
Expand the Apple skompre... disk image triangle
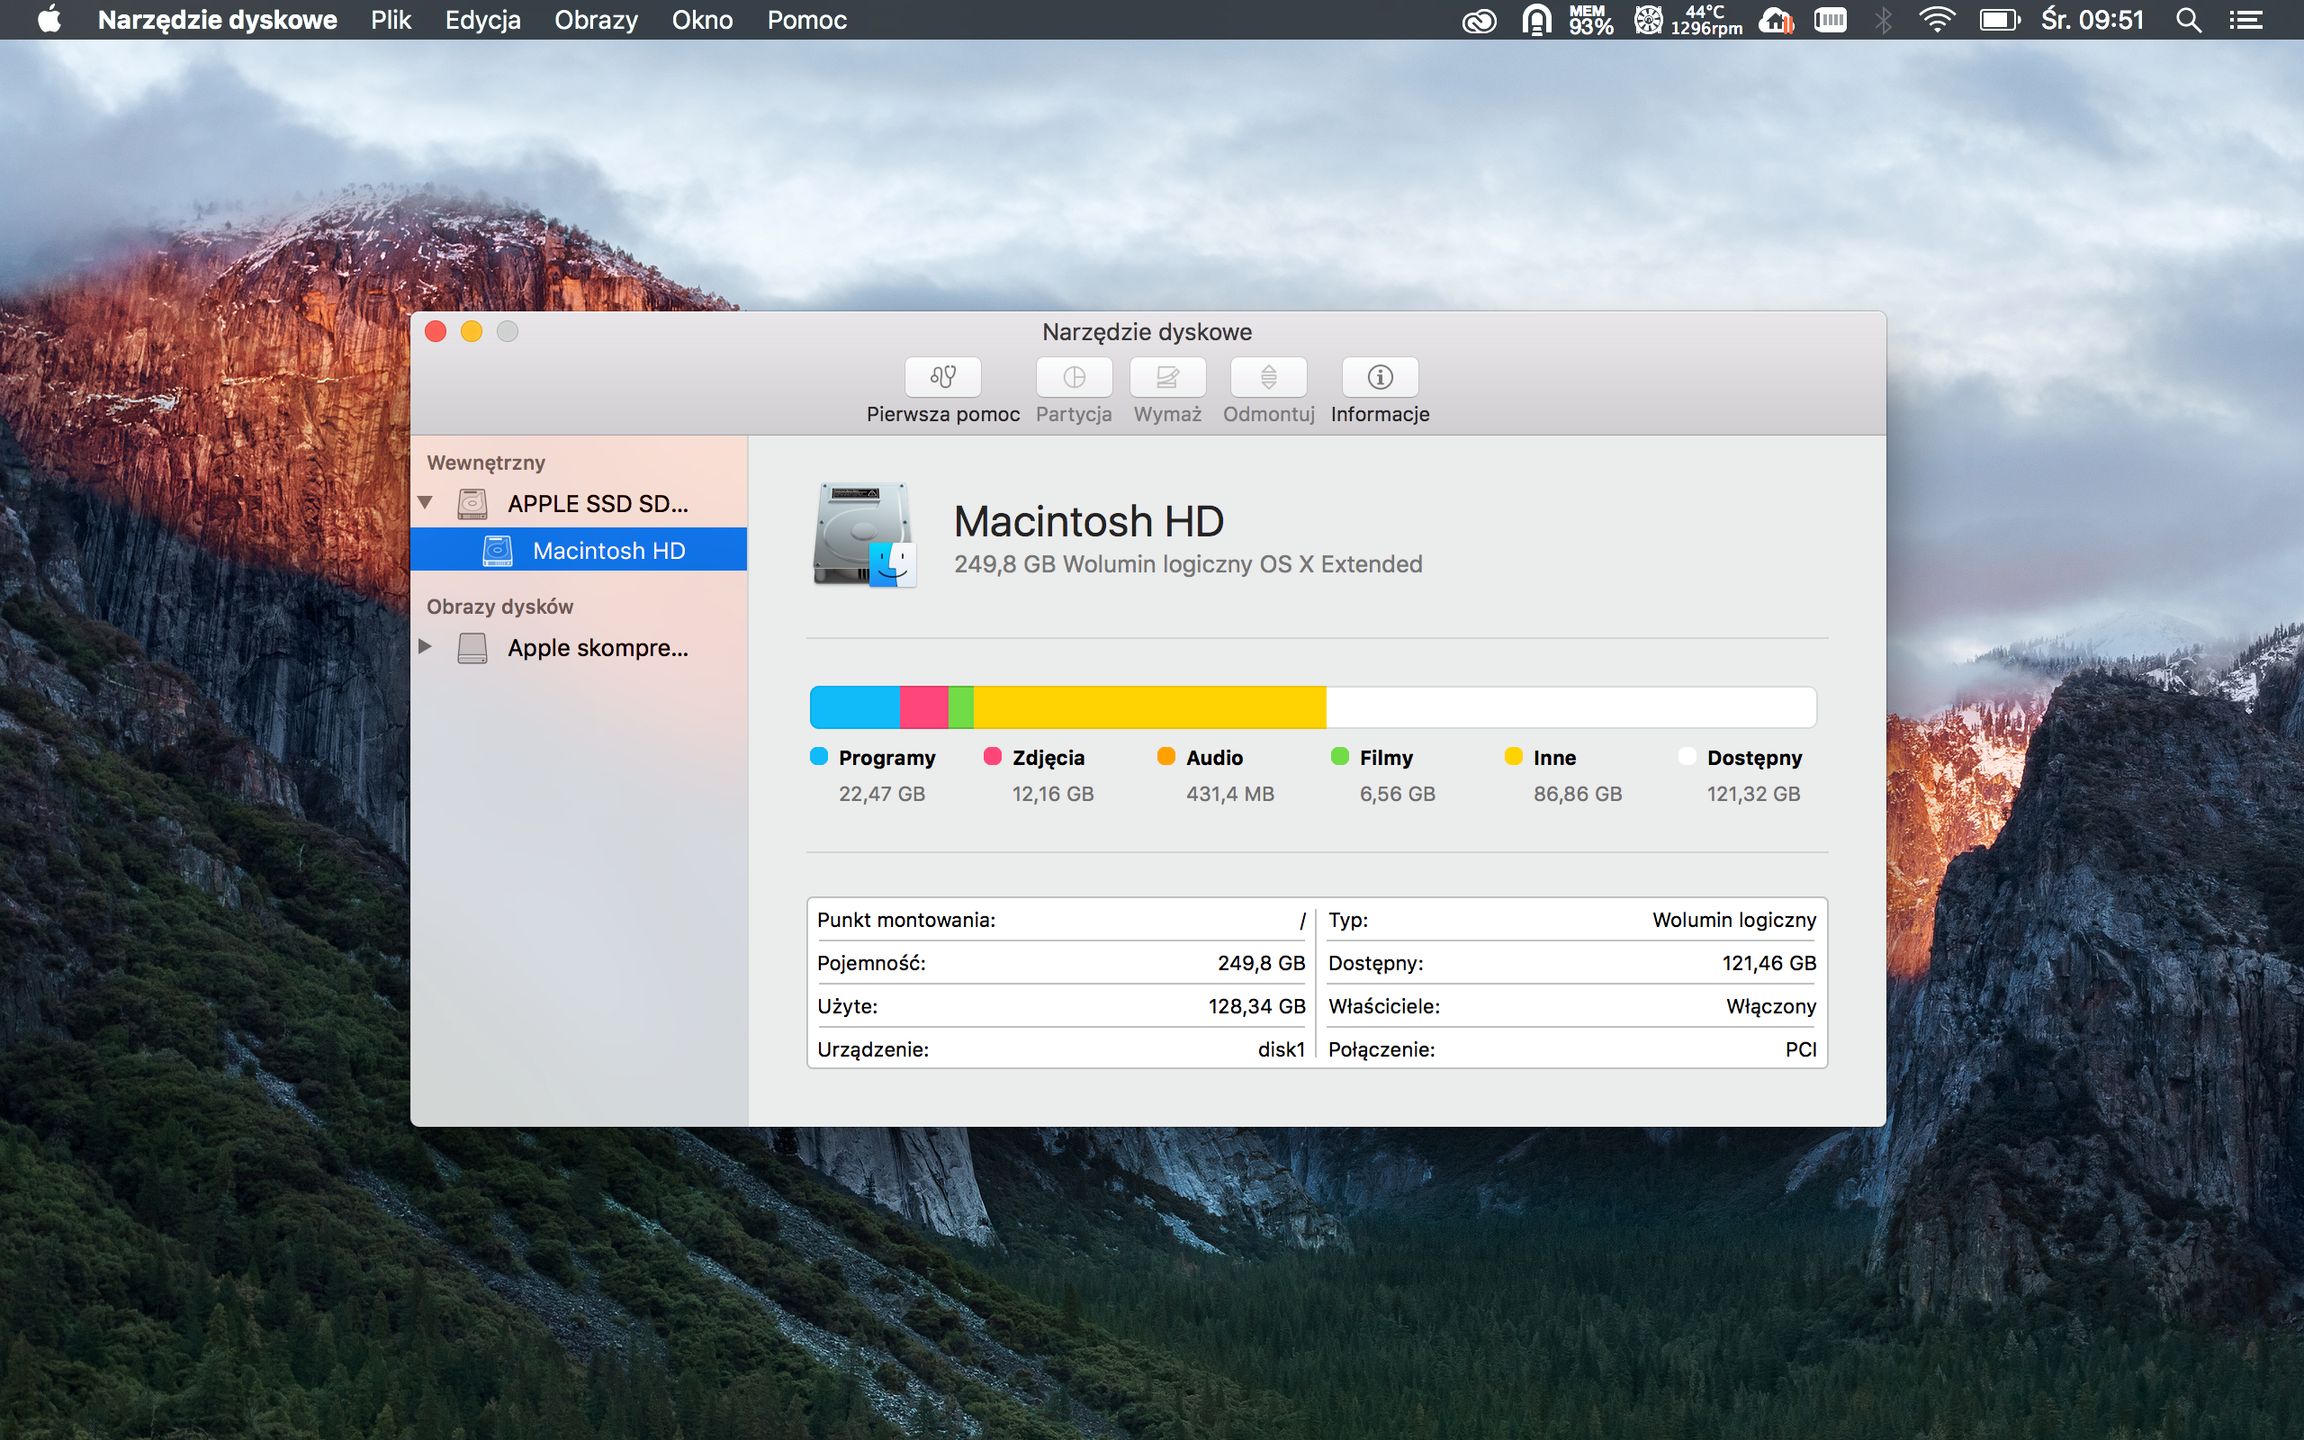click(425, 647)
